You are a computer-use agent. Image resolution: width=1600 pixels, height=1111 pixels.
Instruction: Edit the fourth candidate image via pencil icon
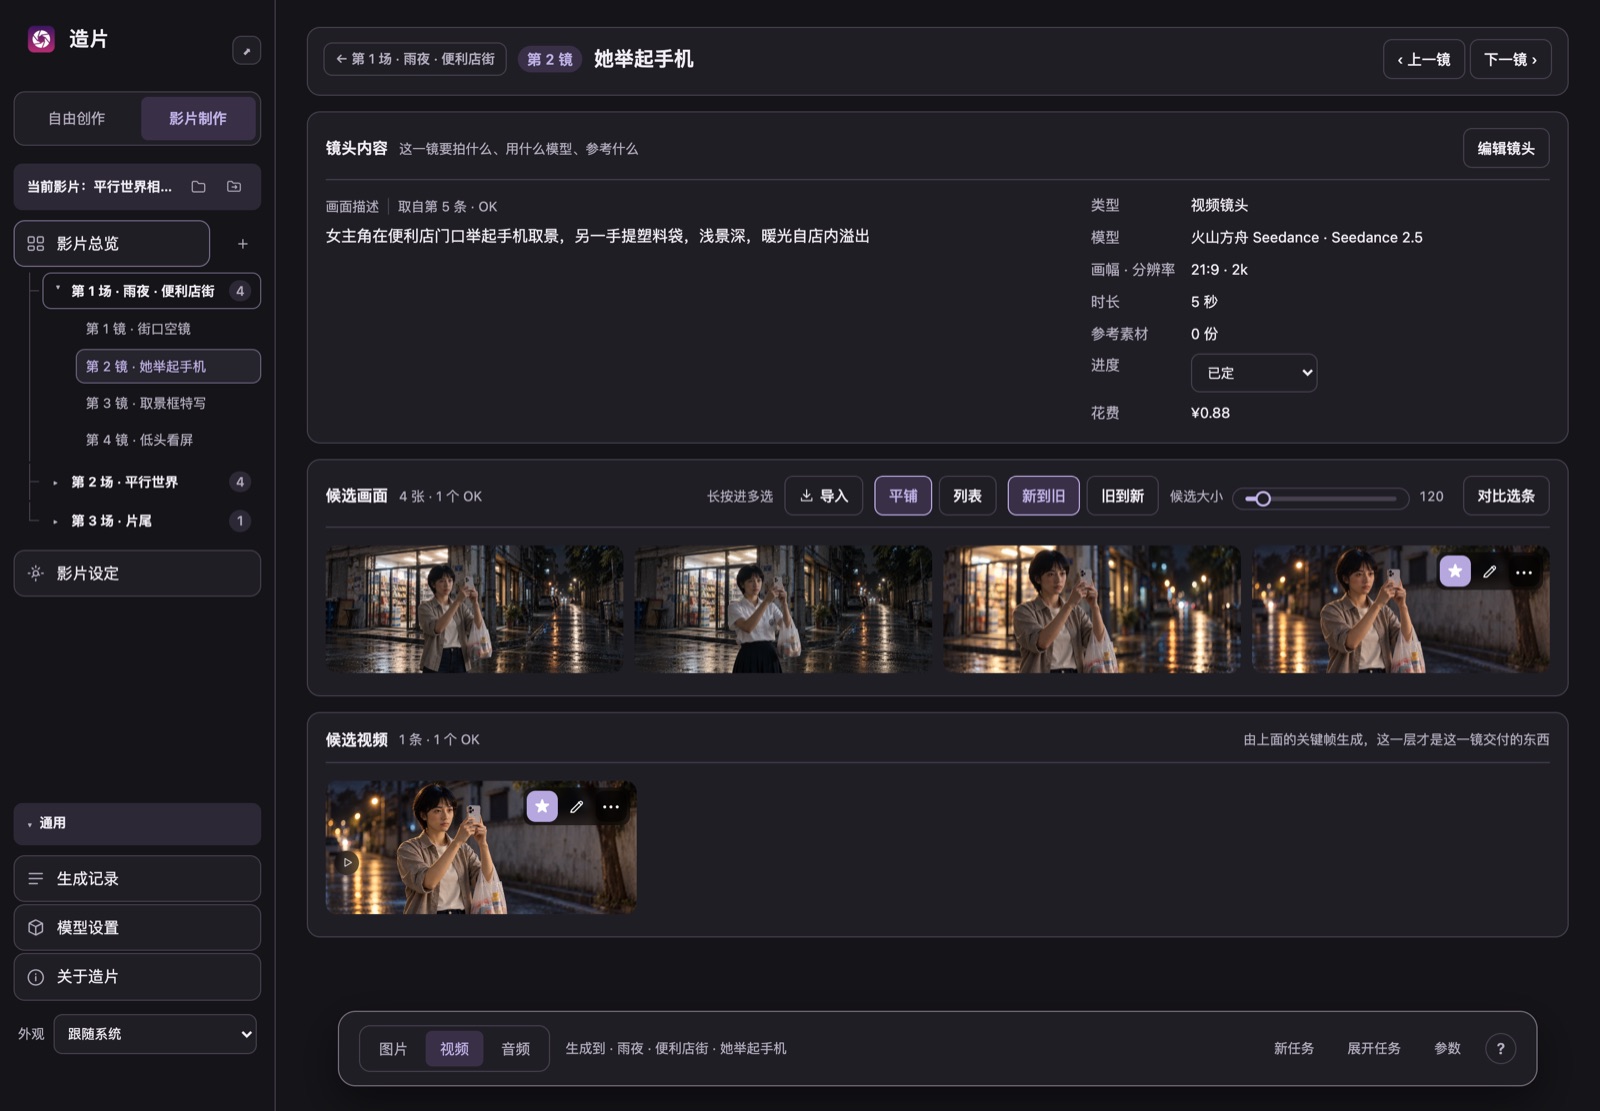point(1489,571)
